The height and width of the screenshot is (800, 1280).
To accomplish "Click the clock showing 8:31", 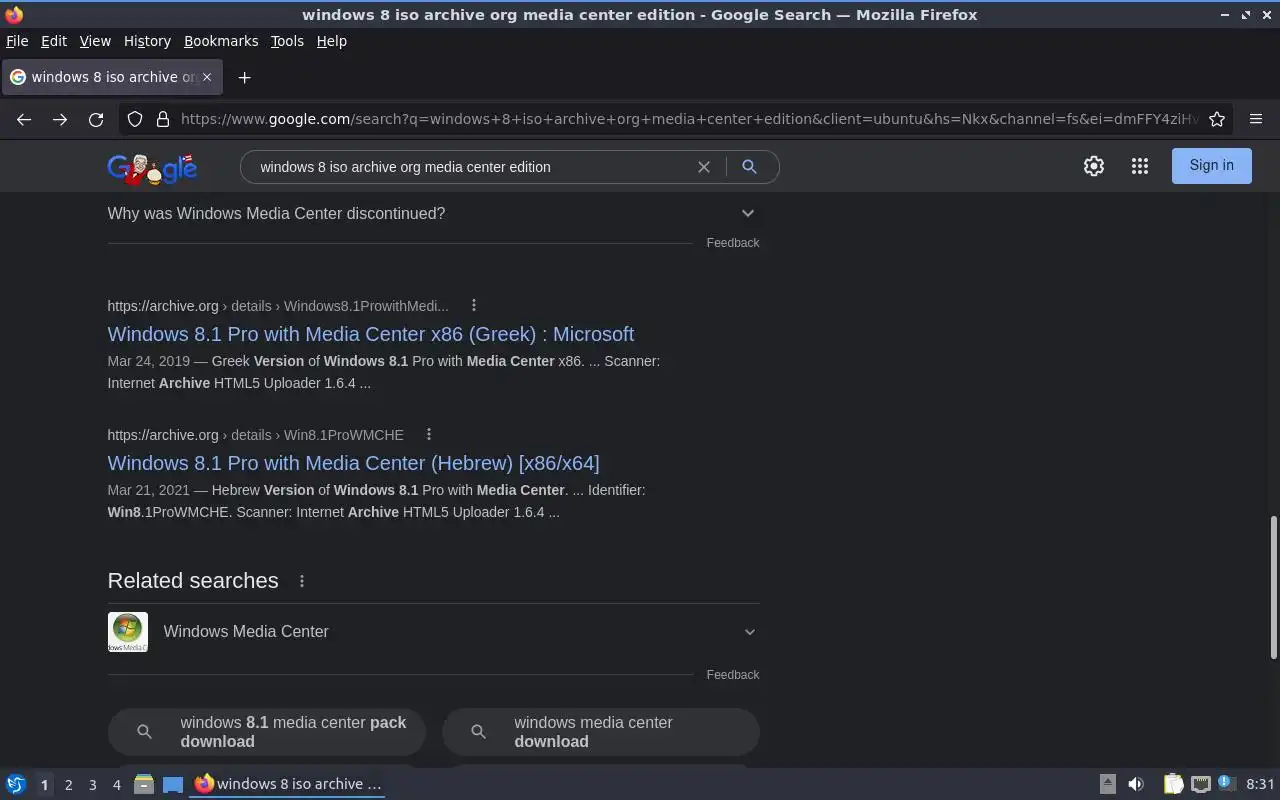I will tap(1260, 784).
